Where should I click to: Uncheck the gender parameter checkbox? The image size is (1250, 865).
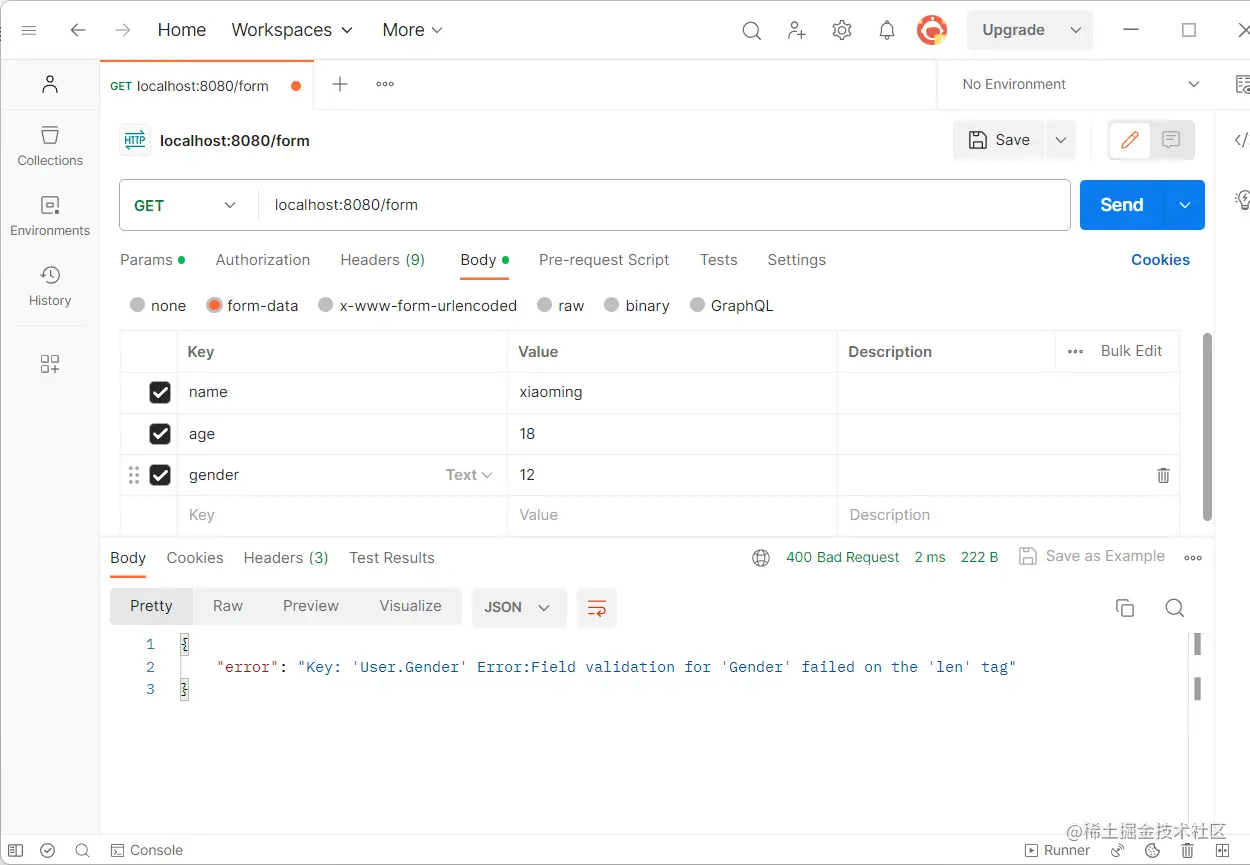160,475
